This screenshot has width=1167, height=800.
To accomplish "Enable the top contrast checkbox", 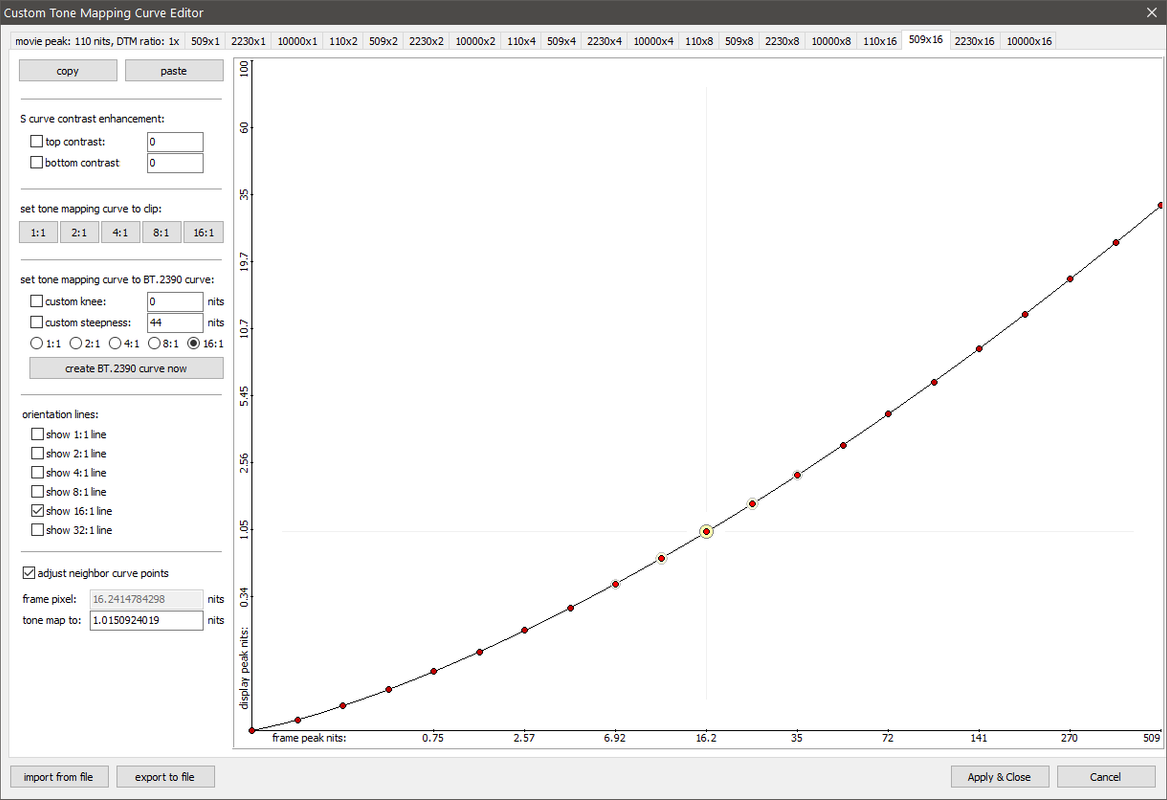I will tap(36, 141).
